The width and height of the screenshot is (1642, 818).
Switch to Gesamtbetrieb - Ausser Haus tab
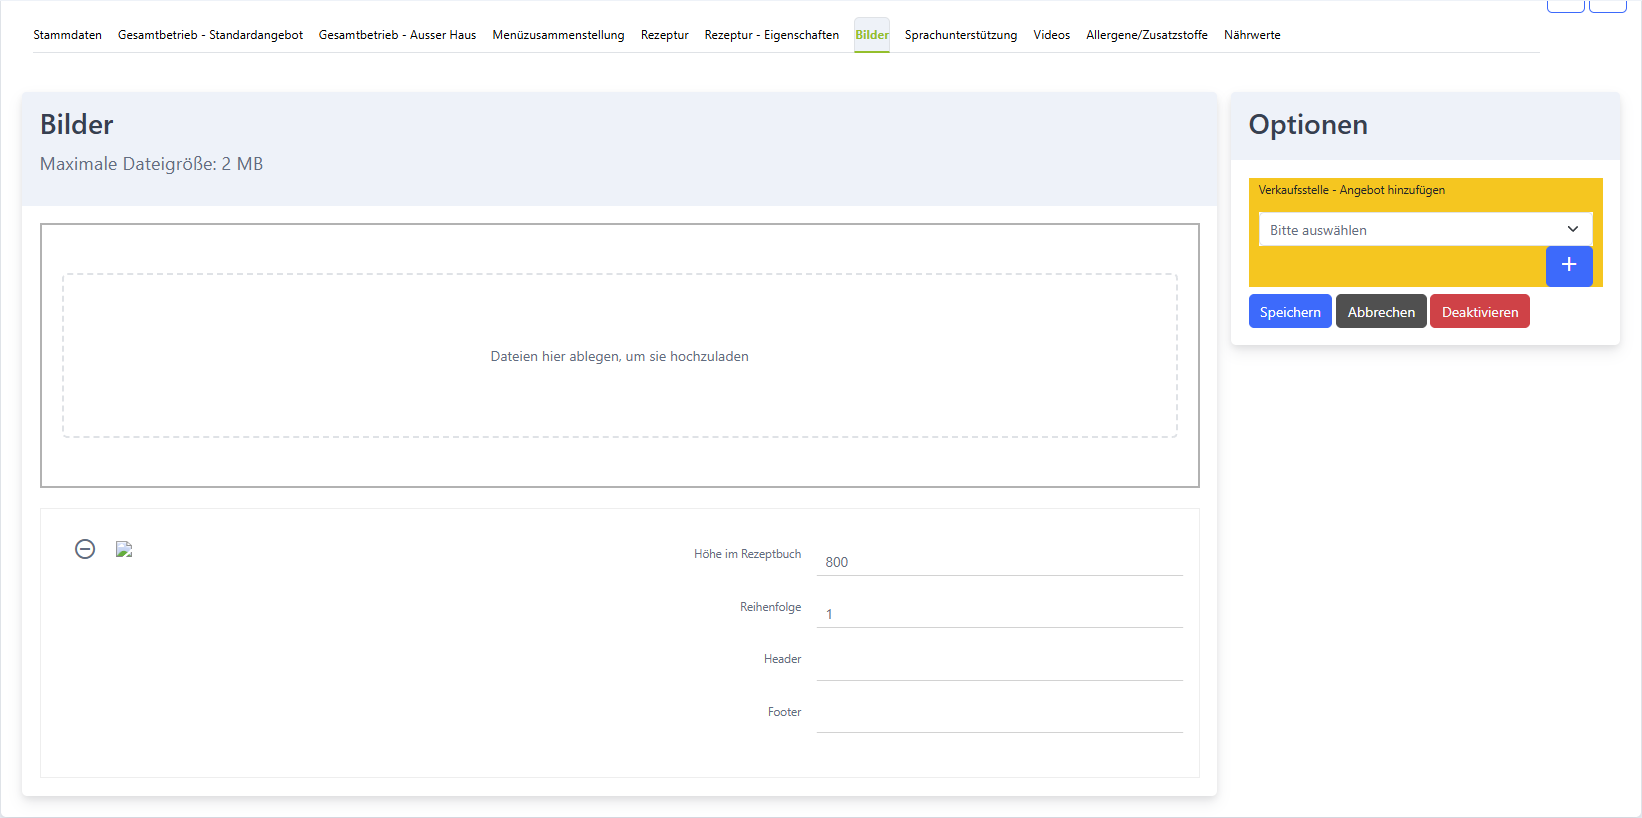(397, 35)
